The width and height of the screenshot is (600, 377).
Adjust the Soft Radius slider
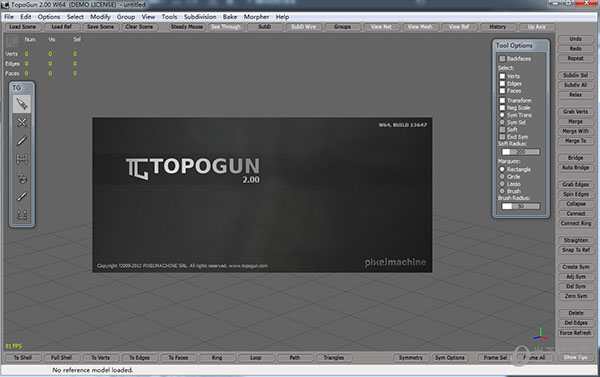click(521, 152)
